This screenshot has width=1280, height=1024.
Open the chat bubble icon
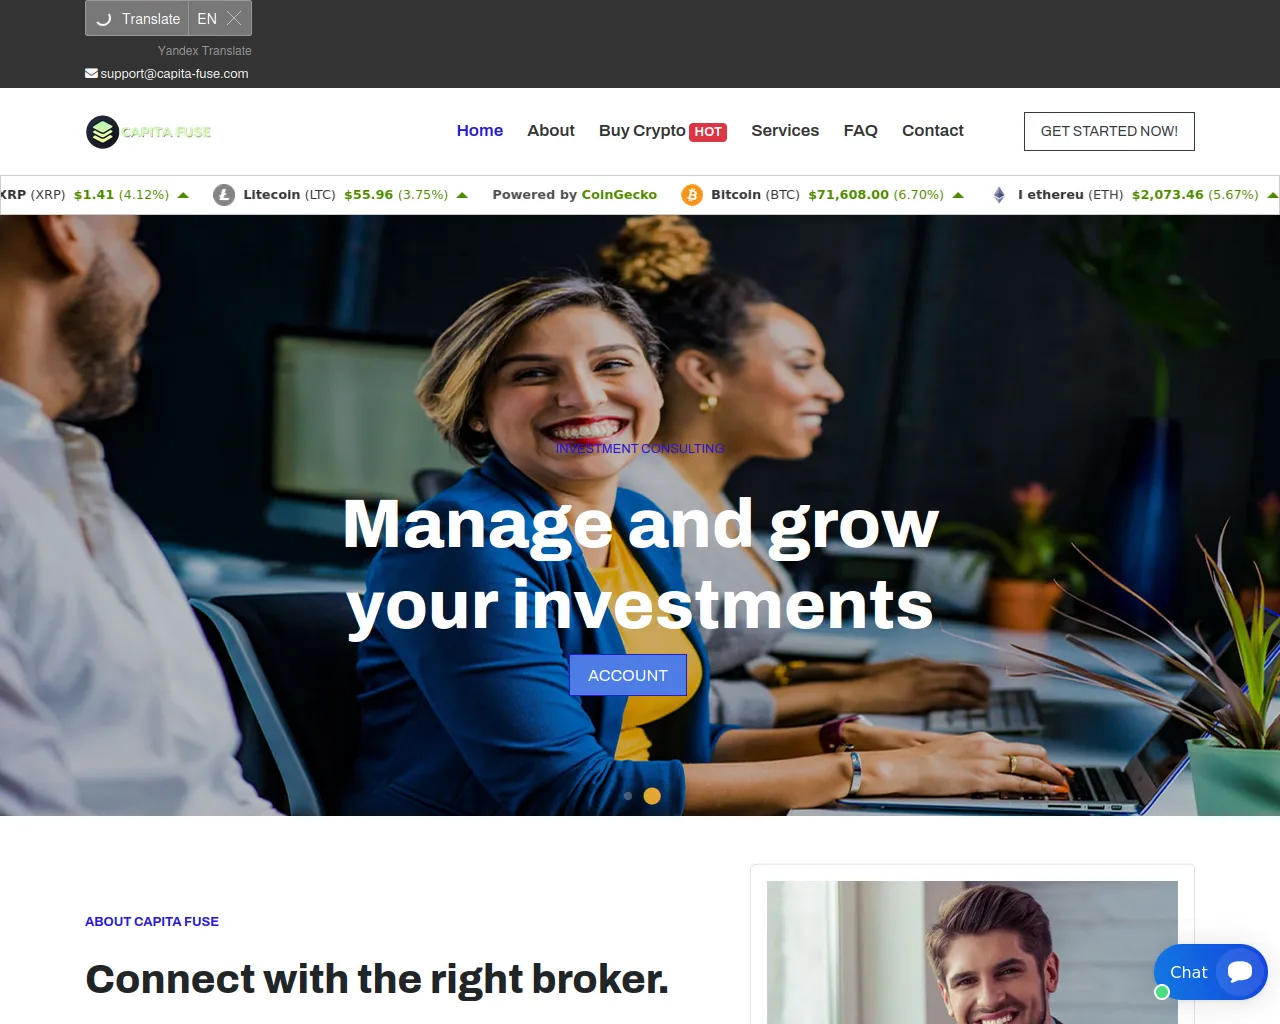click(x=1240, y=972)
